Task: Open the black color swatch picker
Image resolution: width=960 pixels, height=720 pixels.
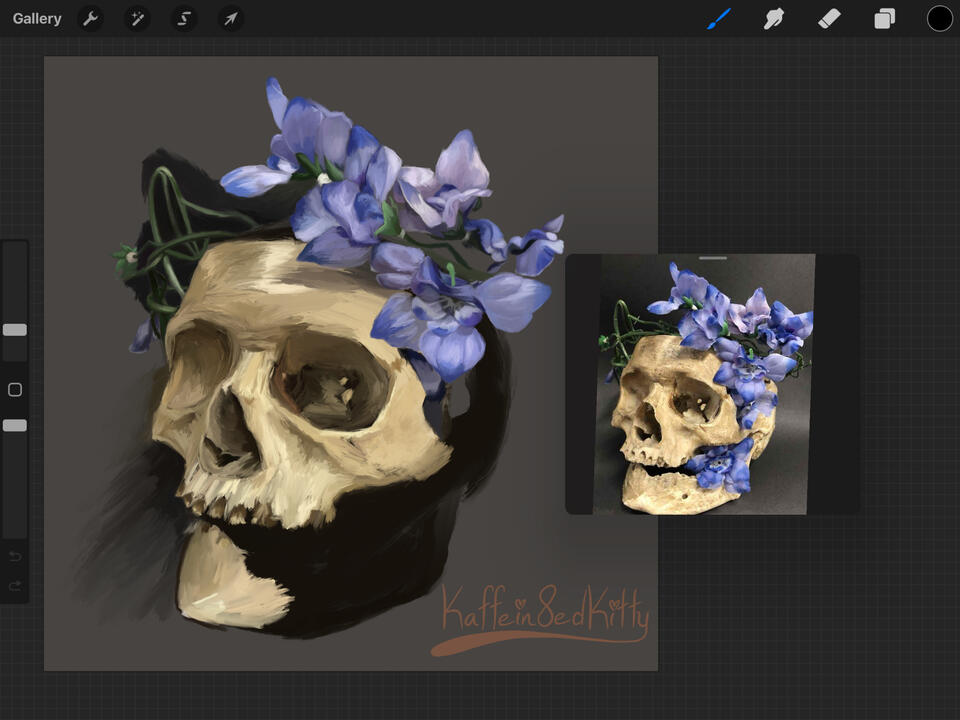Action: click(x=939, y=19)
